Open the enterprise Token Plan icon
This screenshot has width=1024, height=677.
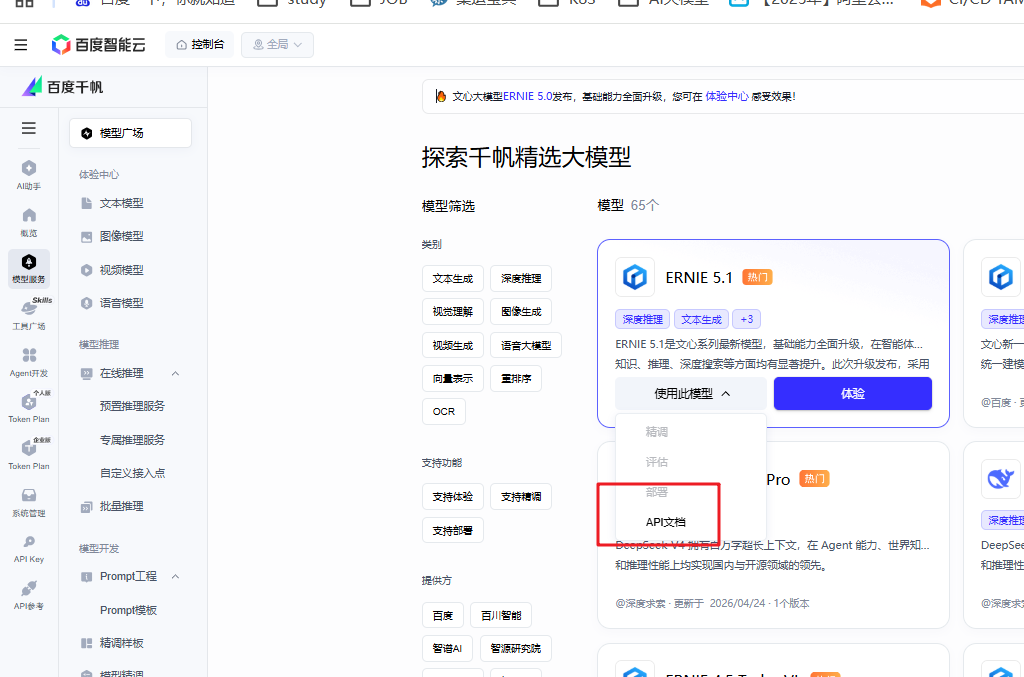pyautogui.click(x=29, y=454)
